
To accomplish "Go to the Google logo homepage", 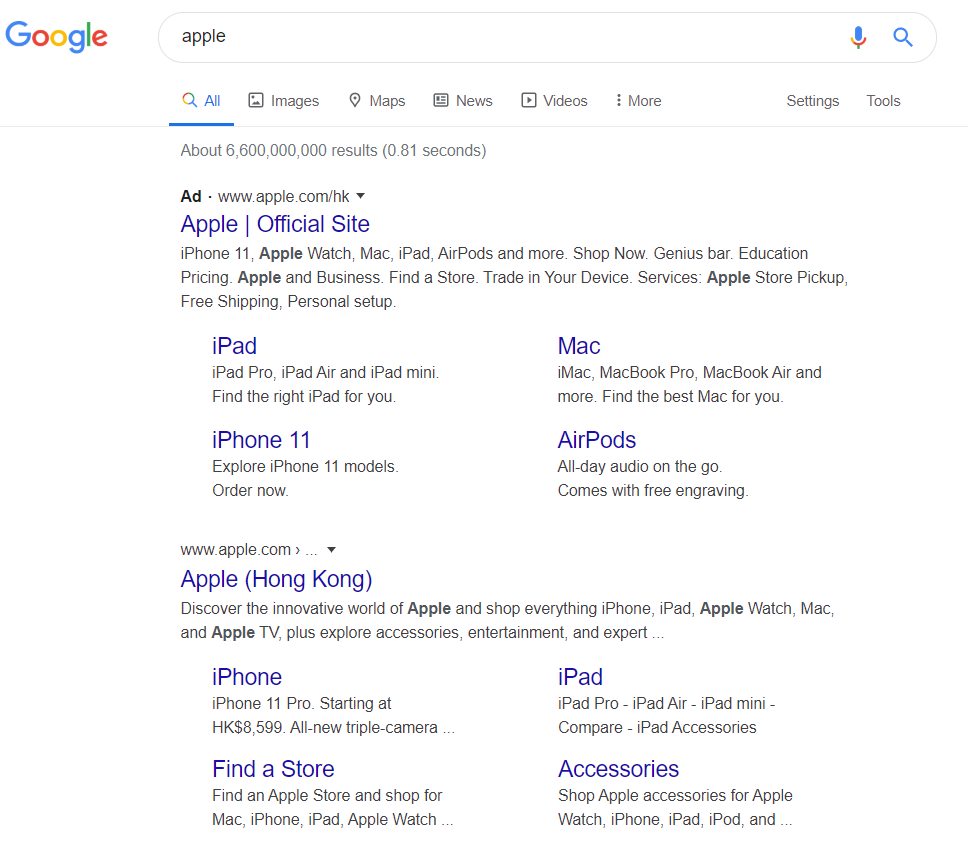I will (56, 36).
